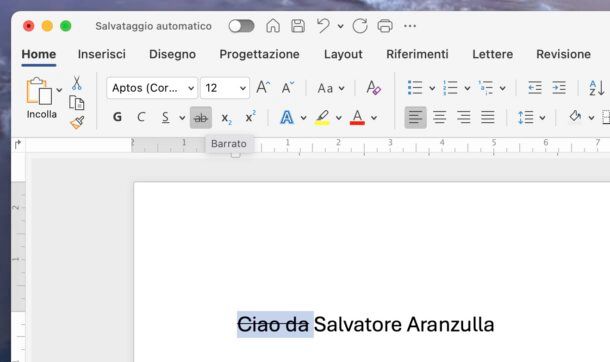Apply shading with paint bucket
610x362 pixels.
(x=575, y=117)
